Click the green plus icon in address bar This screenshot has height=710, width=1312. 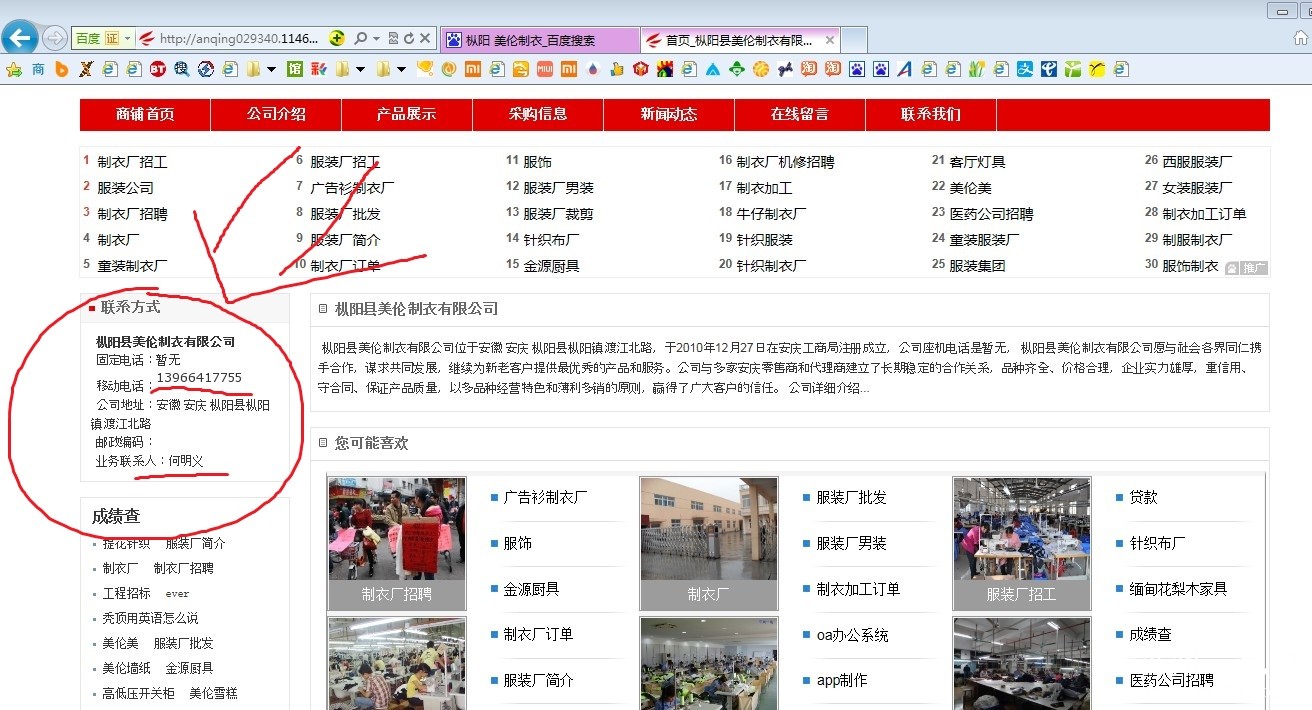tap(338, 39)
